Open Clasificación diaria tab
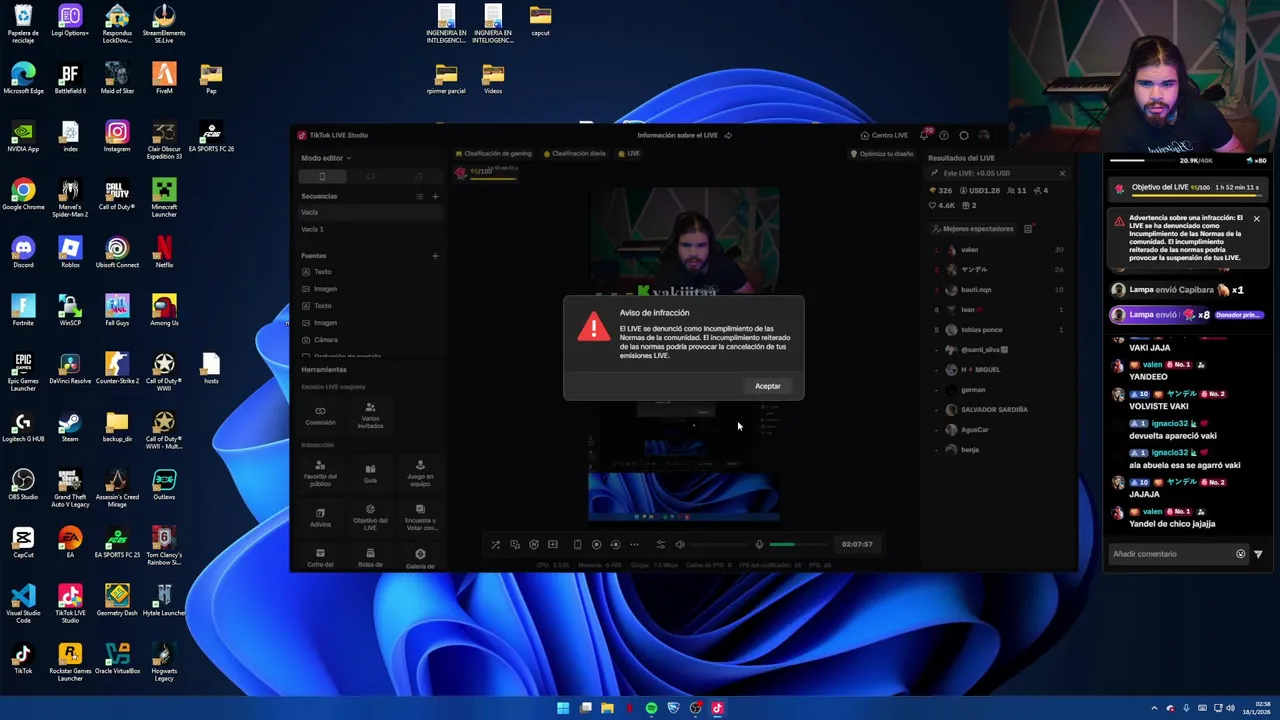 (x=575, y=154)
